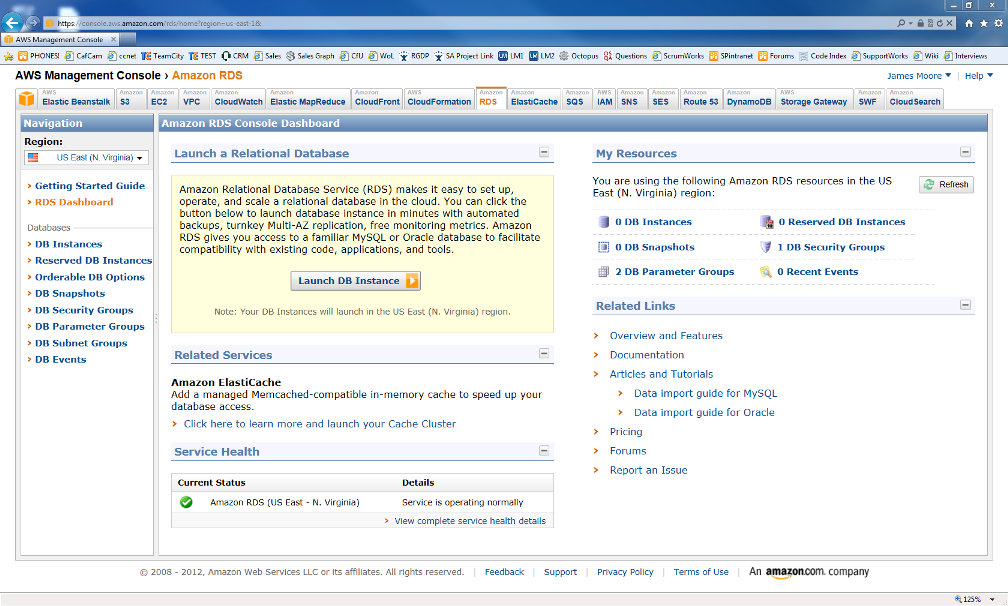
Task: Open the browser tools gear icon
Action: (998, 23)
